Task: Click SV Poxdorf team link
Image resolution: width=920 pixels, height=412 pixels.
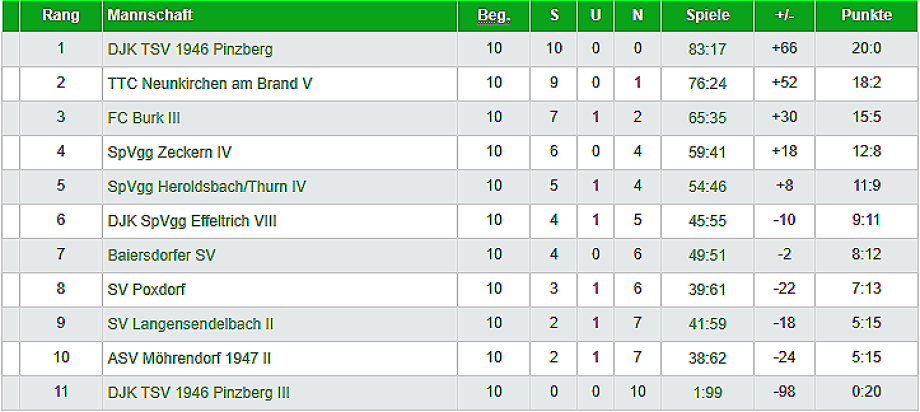Action: [x=147, y=289]
